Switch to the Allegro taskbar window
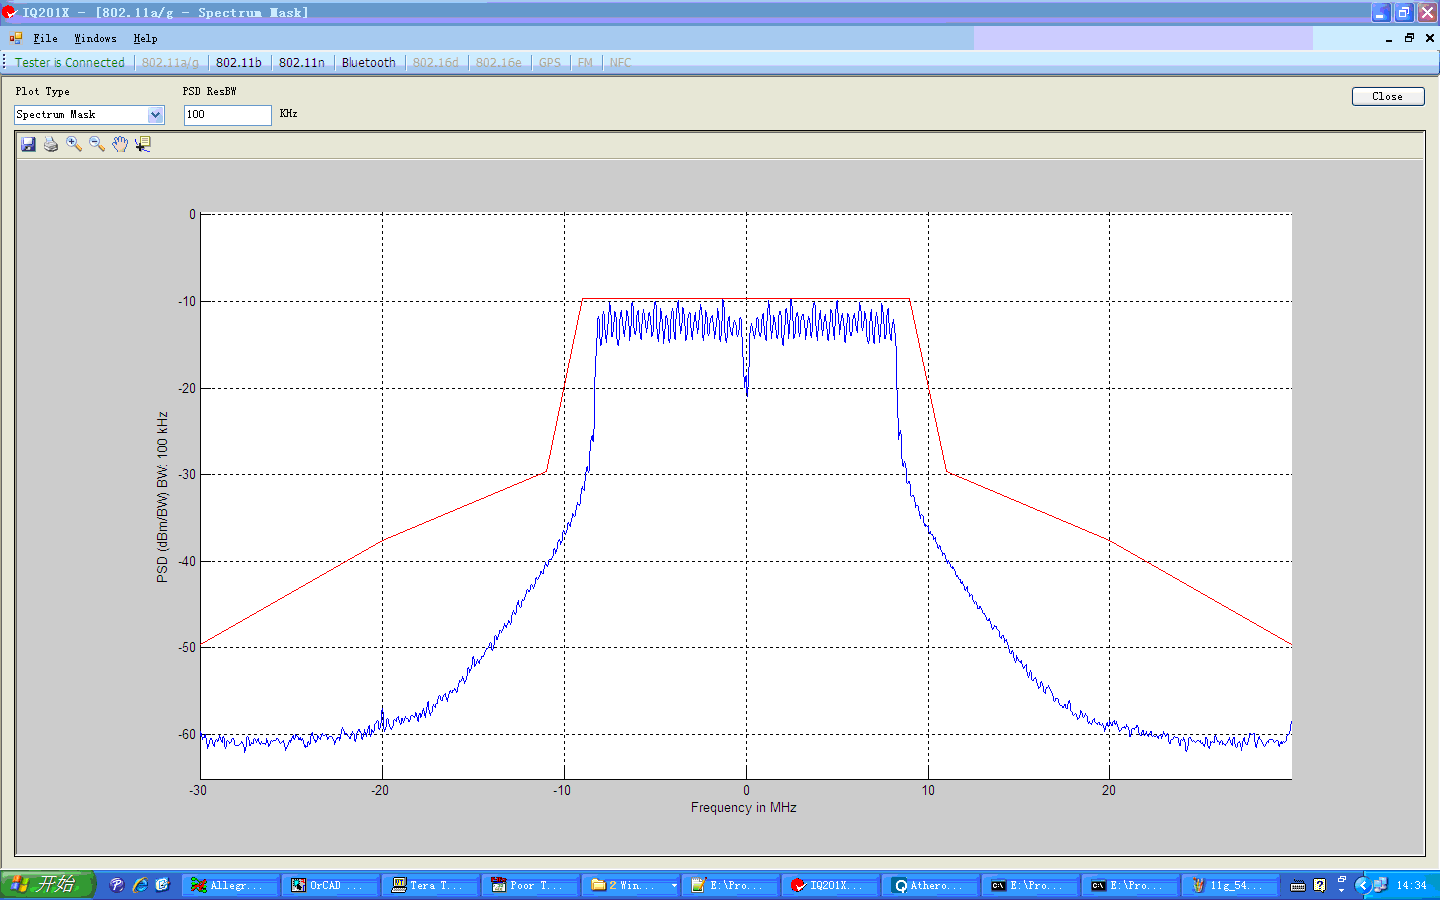Screen dimensions: 1440x900 click(229, 885)
